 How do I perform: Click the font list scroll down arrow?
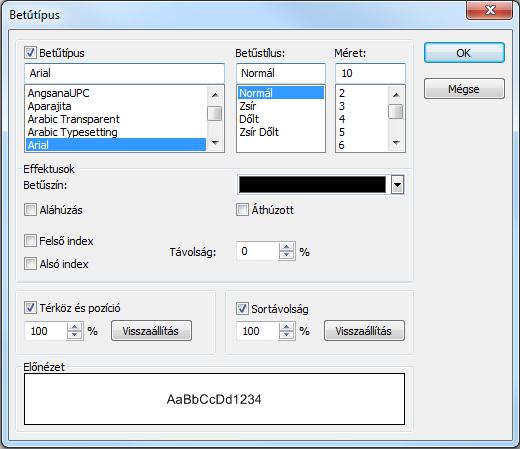[215, 143]
